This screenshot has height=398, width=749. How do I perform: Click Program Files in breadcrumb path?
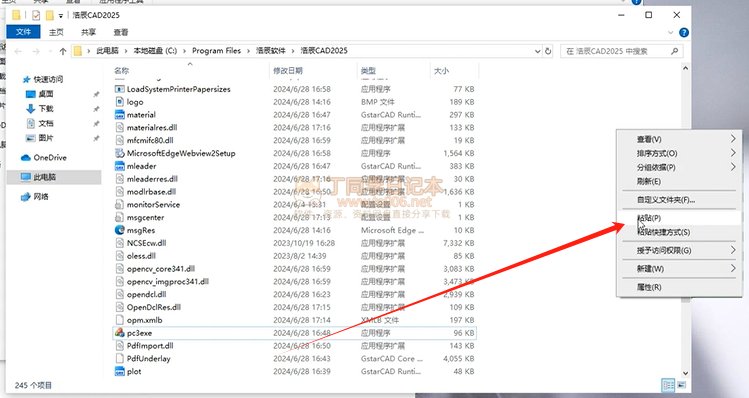click(216, 51)
